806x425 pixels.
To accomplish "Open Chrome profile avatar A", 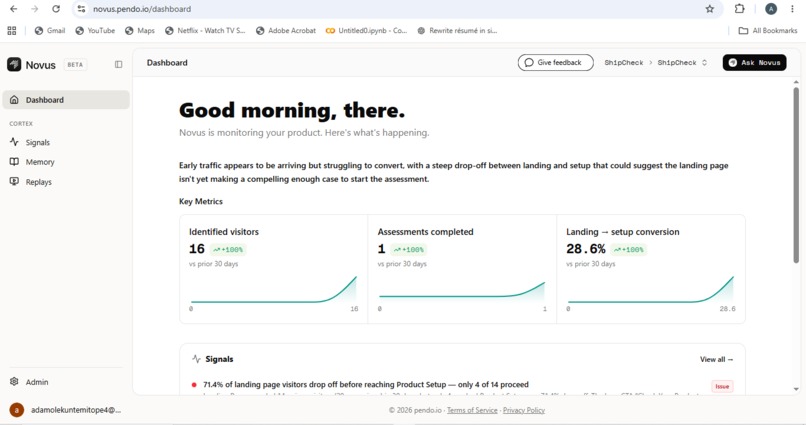I will click(x=771, y=9).
